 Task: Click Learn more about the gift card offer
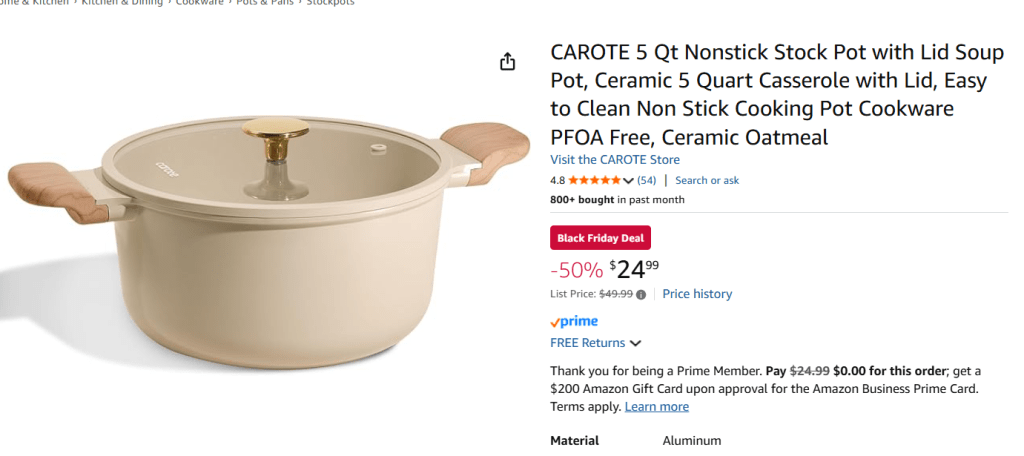pos(656,407)
